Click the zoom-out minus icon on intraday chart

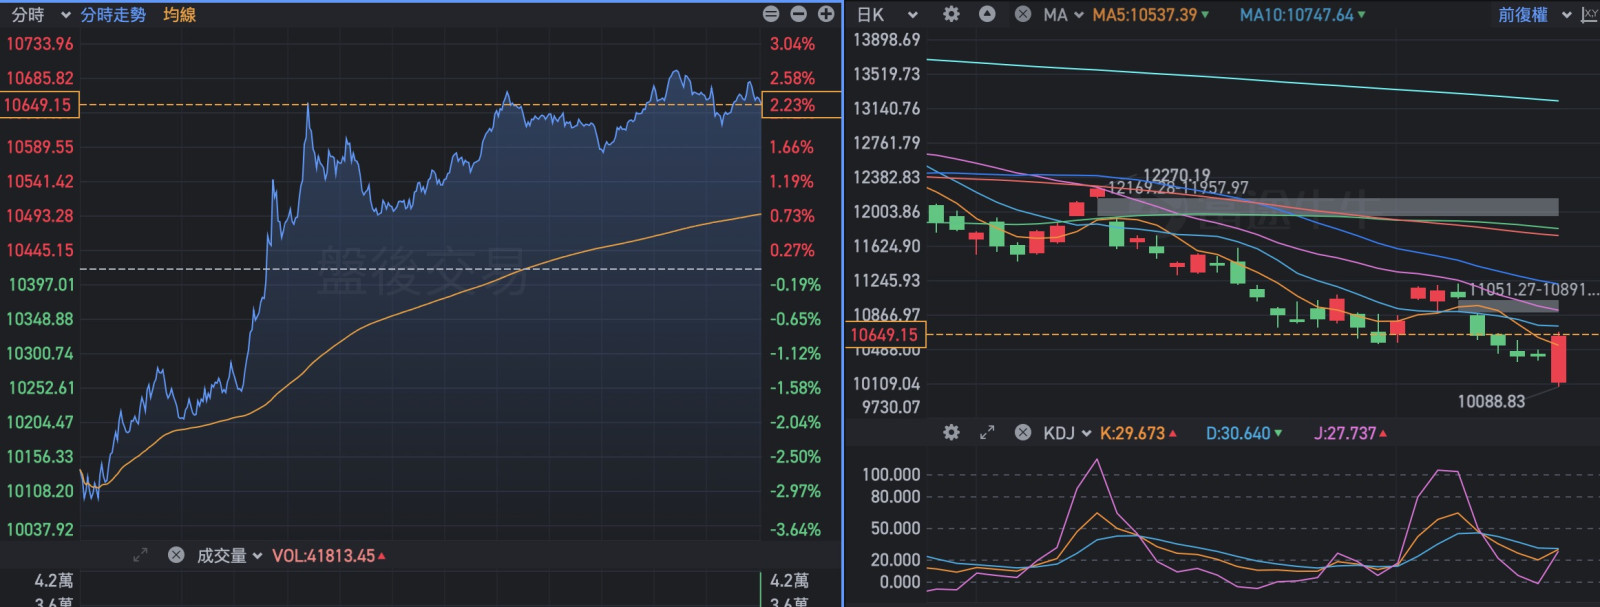[x=798, y=14]
